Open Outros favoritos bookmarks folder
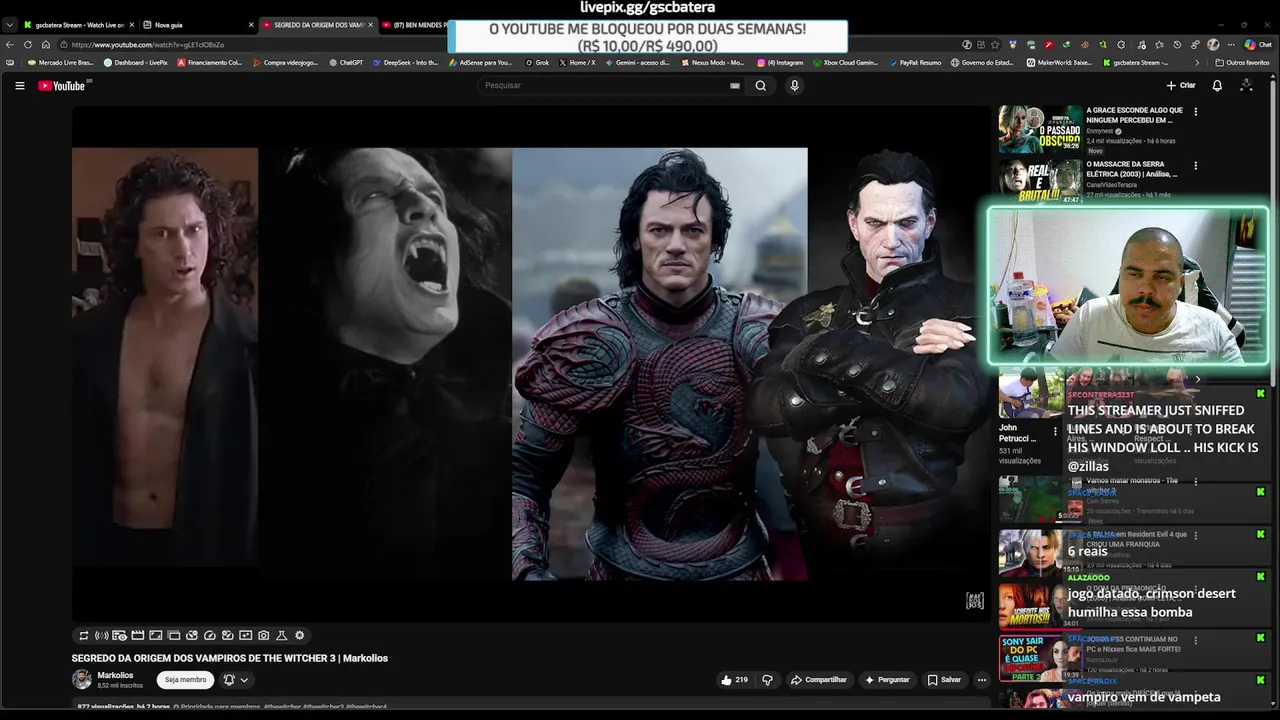 1243,62
